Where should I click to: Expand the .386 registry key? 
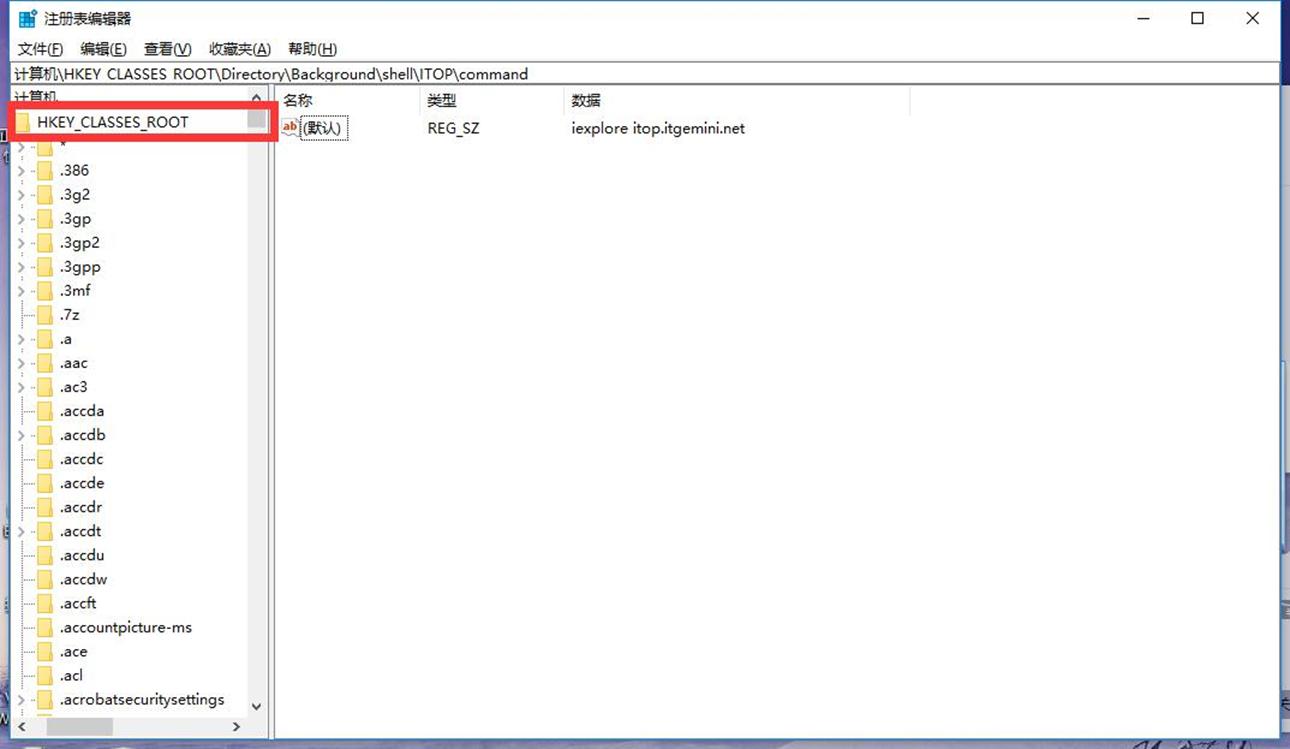pyautogui.click(x=22, y=171)
